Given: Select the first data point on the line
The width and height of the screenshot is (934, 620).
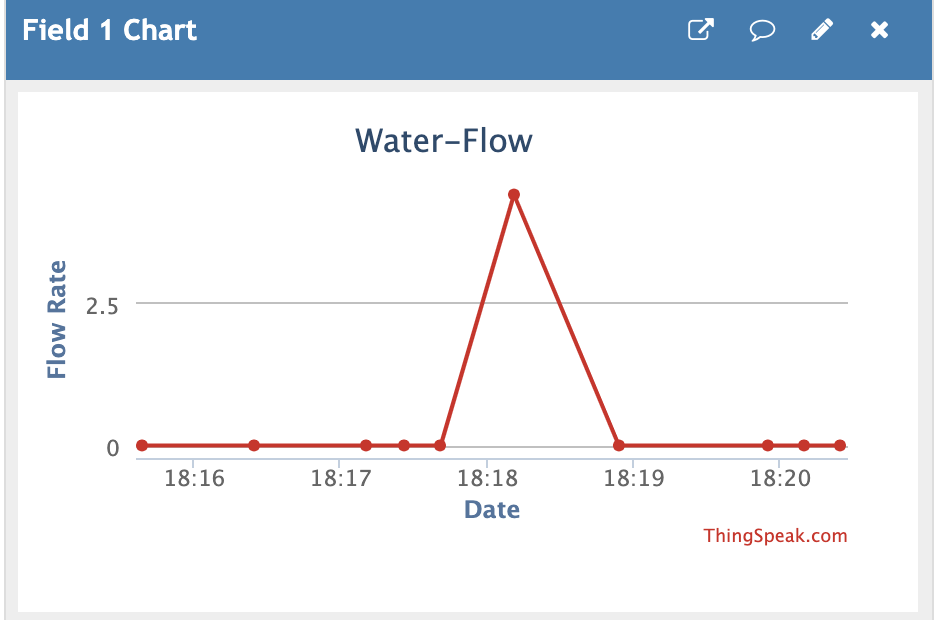Looking at the screenshot, I should 141,445.
